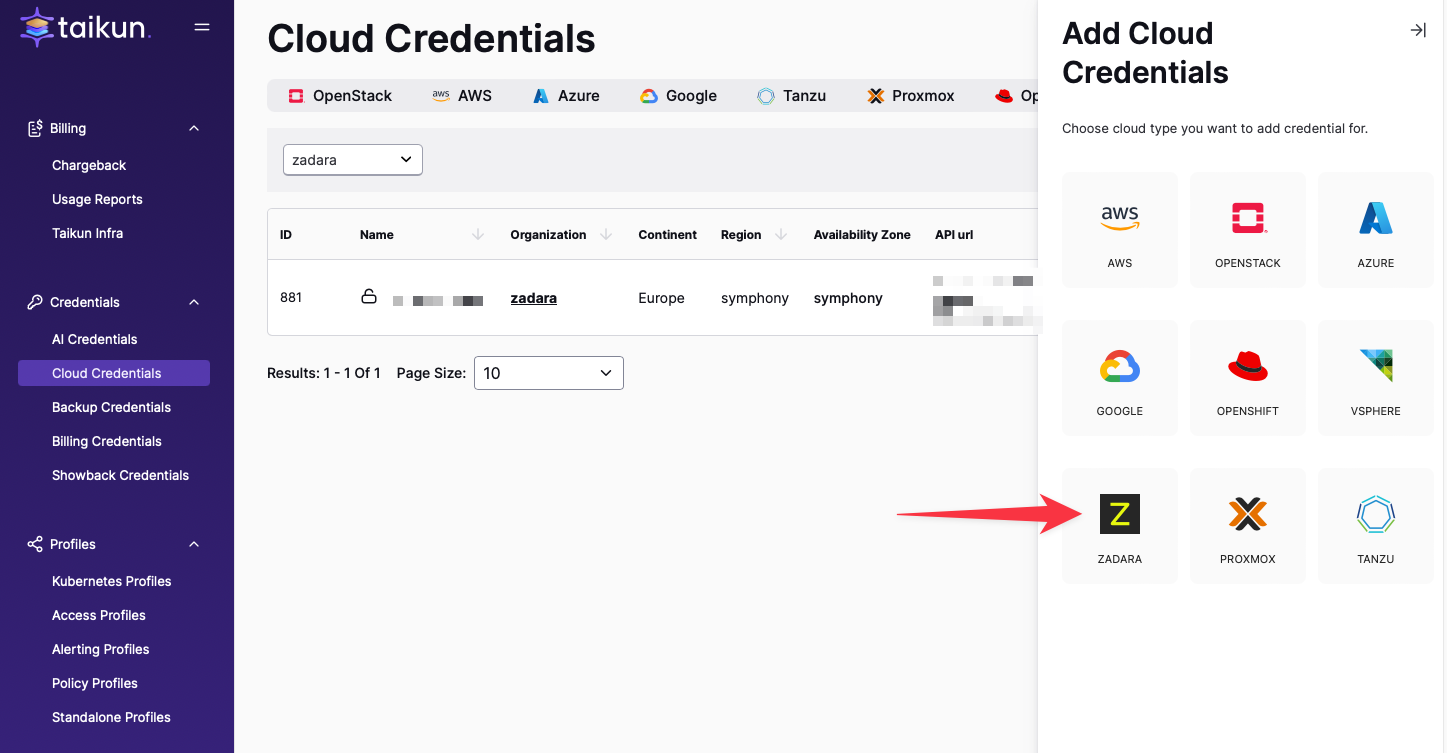This screenshot has width=1447, height=753.
Task: Sort the table by Organization arrow
Action: (606, 235)
